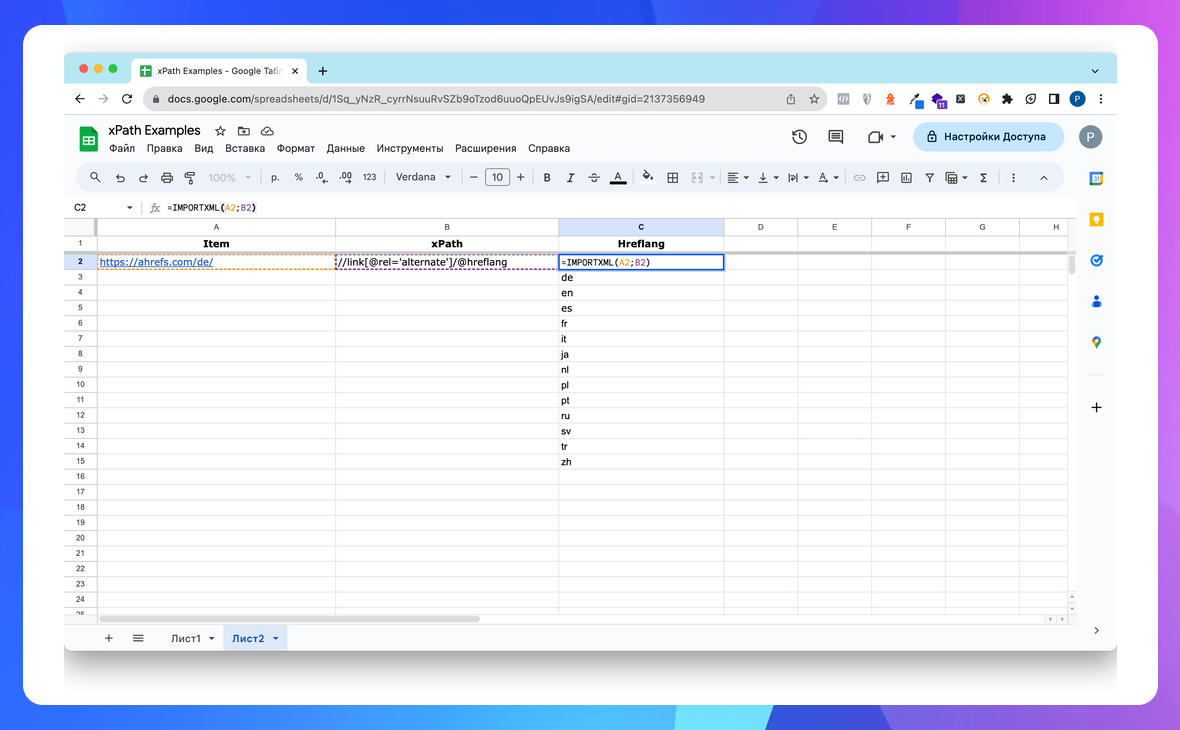Open the Вставка menu
This screenshot has width=1180, height=730.
point(245,148)
